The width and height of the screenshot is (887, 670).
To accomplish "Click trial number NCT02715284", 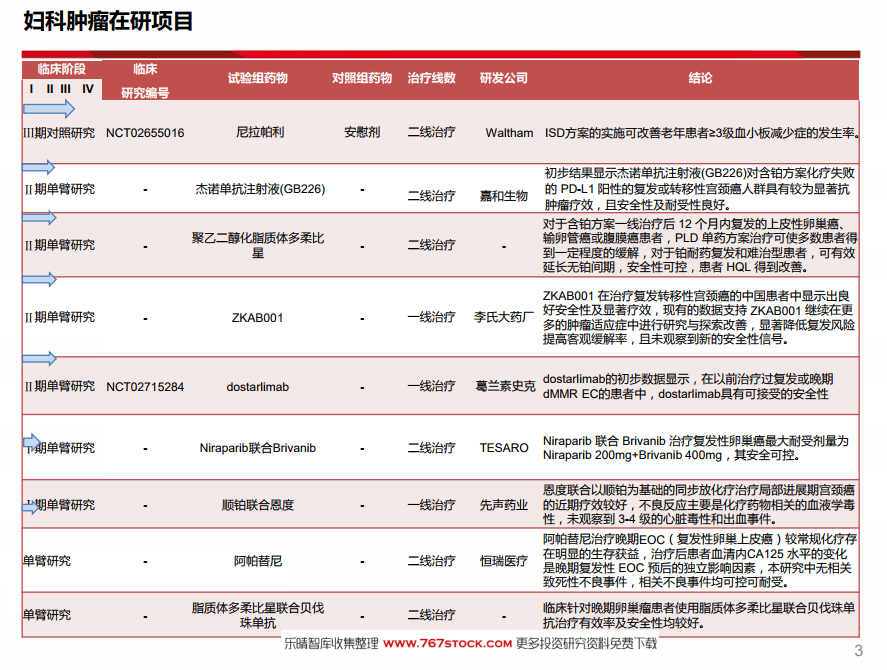I will coord(145,387).
